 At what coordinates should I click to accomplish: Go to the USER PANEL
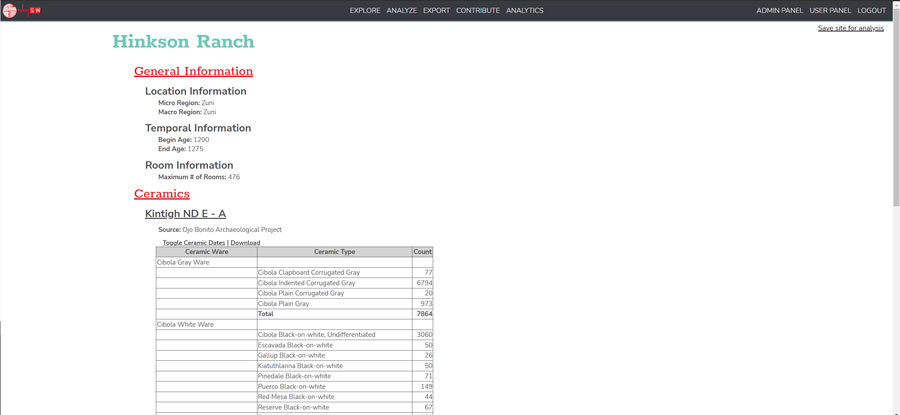(830, 11)
